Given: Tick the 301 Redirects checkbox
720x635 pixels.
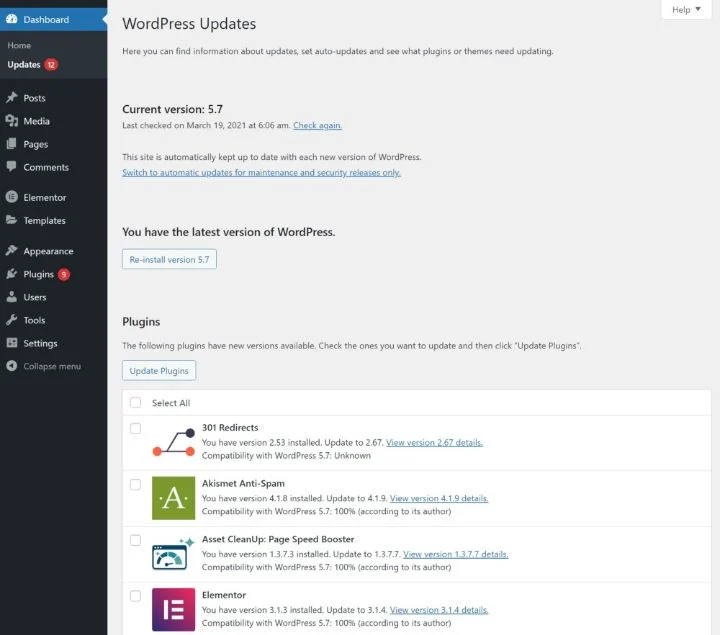Looking at the screenshot, I should (135, 429).
